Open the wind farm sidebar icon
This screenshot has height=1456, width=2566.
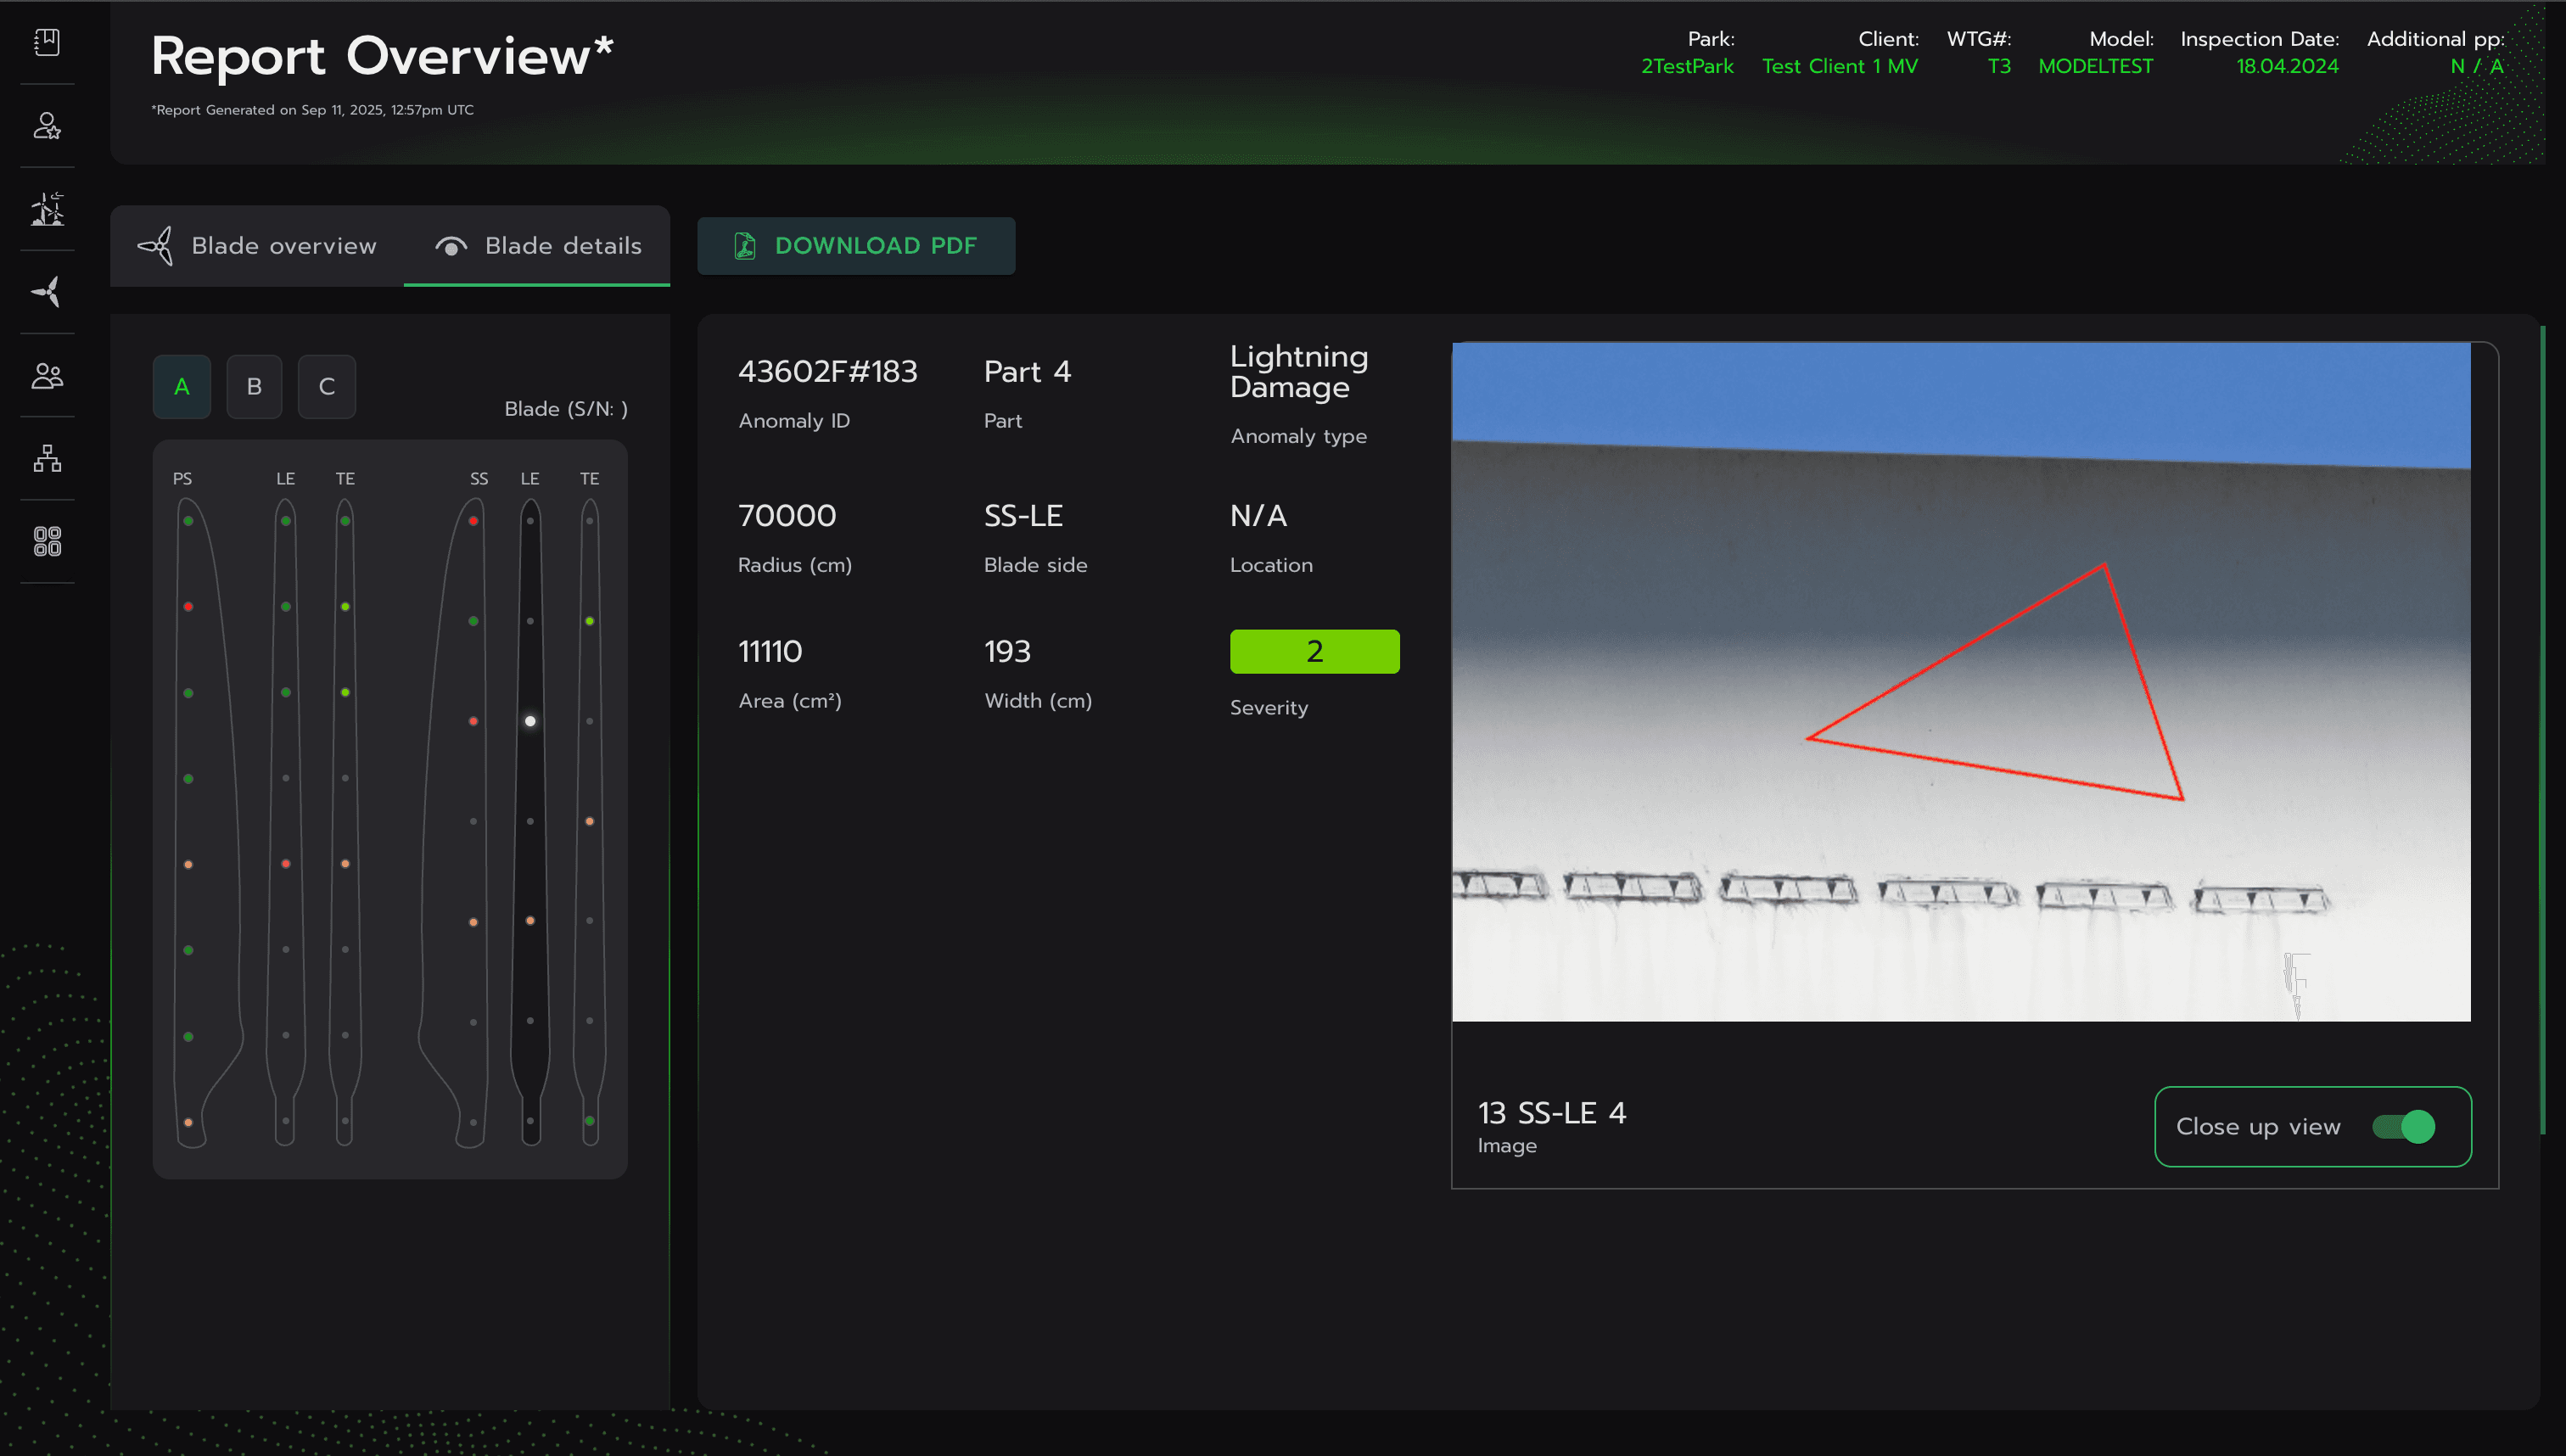47,209
